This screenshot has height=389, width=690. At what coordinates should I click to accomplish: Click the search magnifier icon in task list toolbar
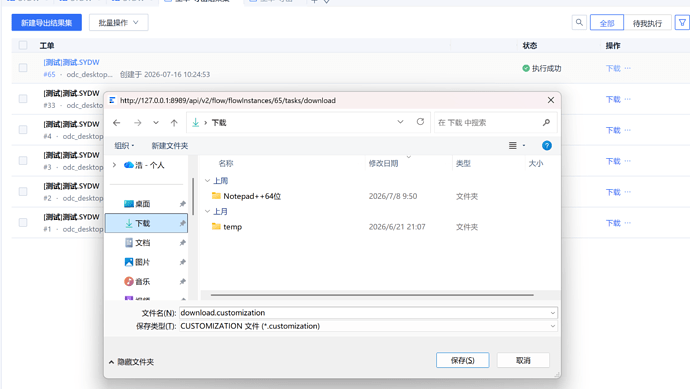click(x=579, y=22)
